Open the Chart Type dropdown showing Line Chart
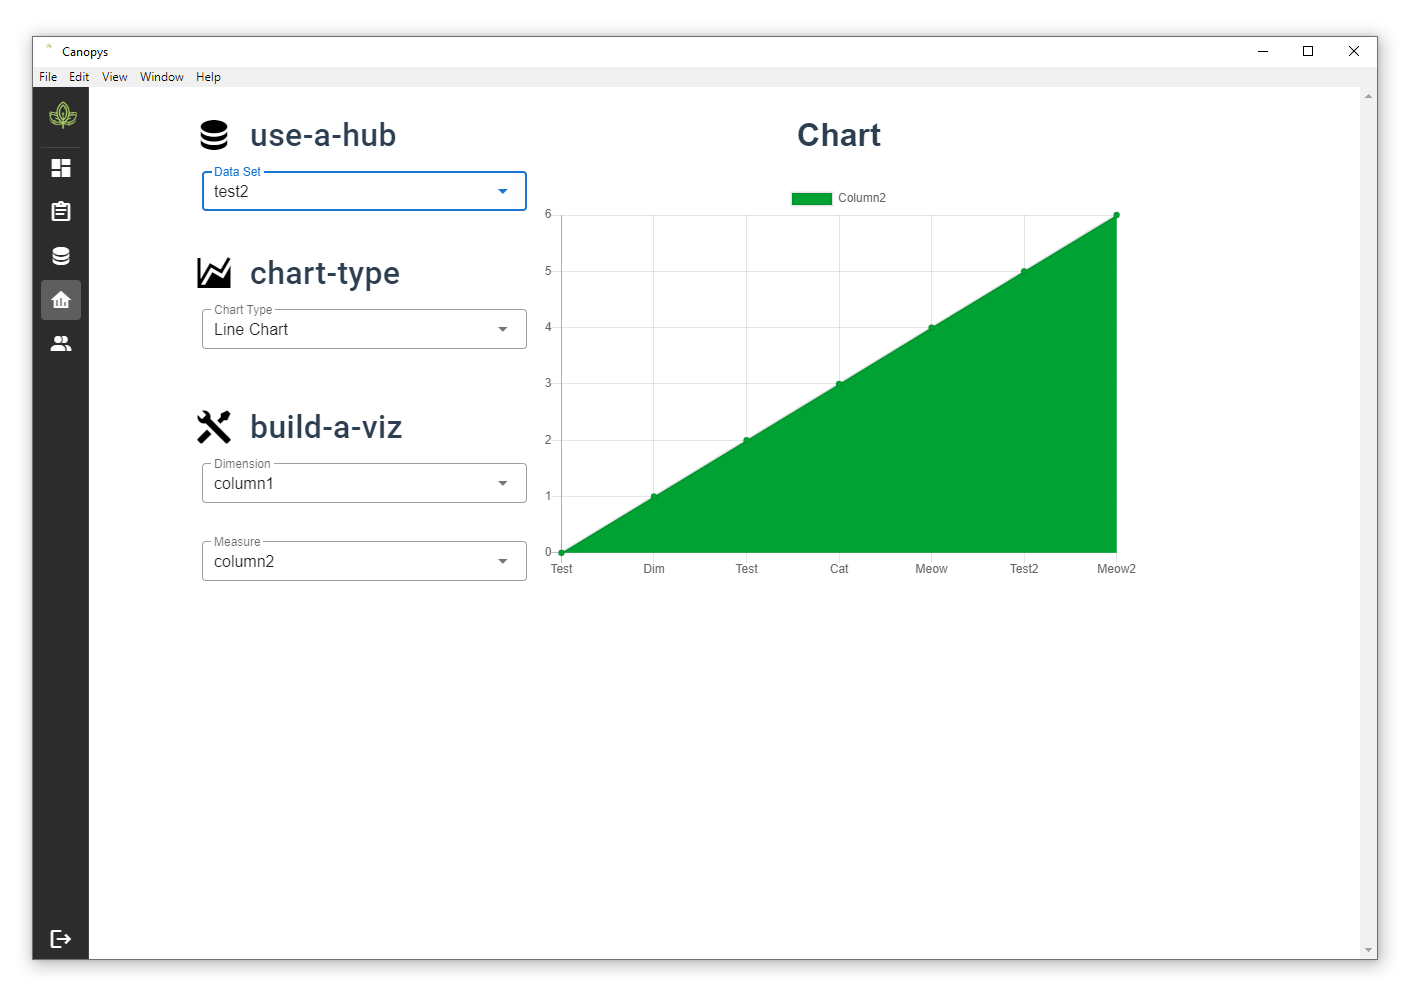The height and width of the screenshot is (993, 1425). (x=364, y=329)
